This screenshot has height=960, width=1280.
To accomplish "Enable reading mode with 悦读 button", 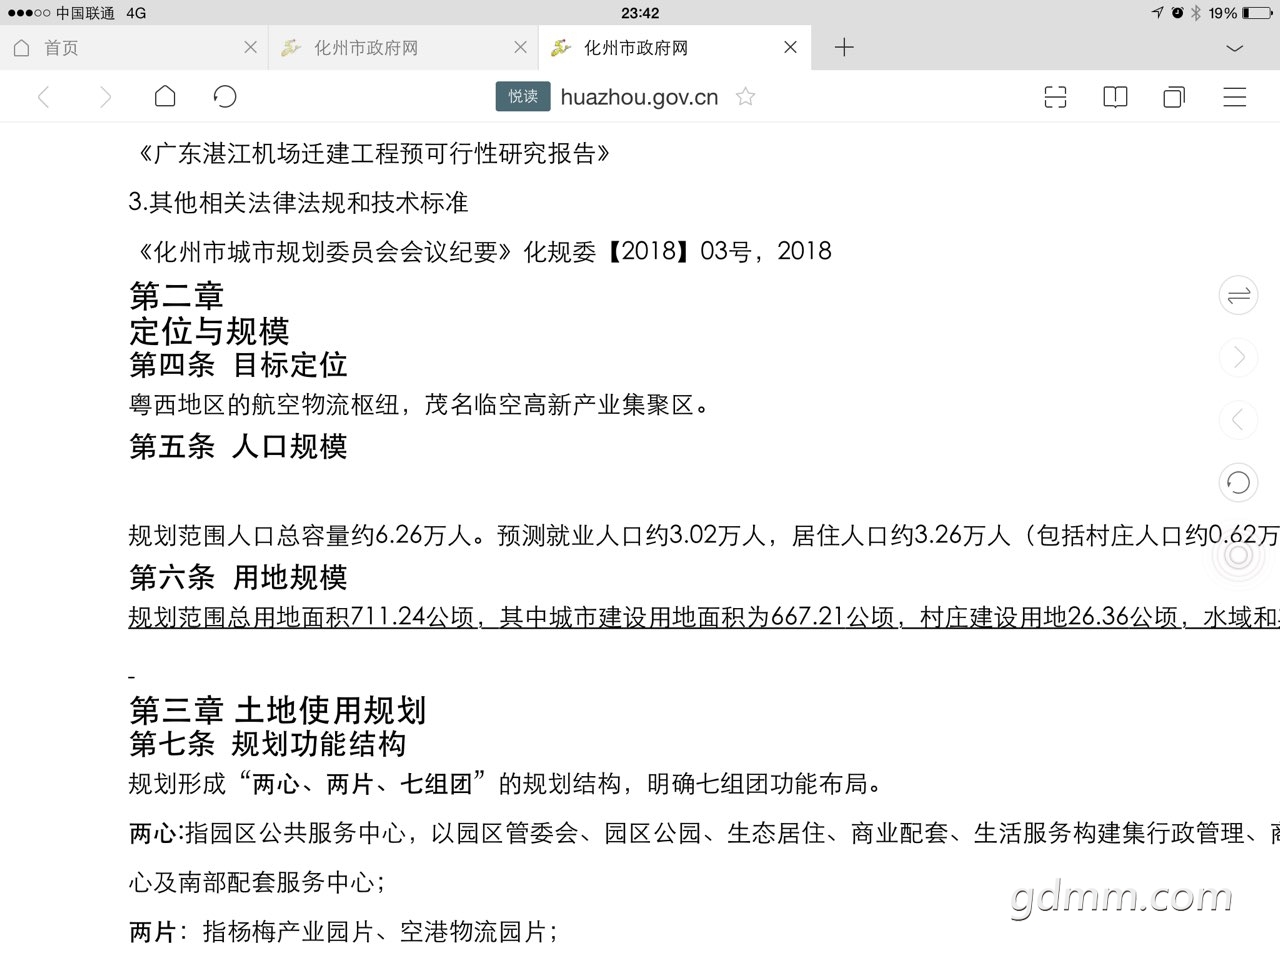I will click(x=523, y=96).
